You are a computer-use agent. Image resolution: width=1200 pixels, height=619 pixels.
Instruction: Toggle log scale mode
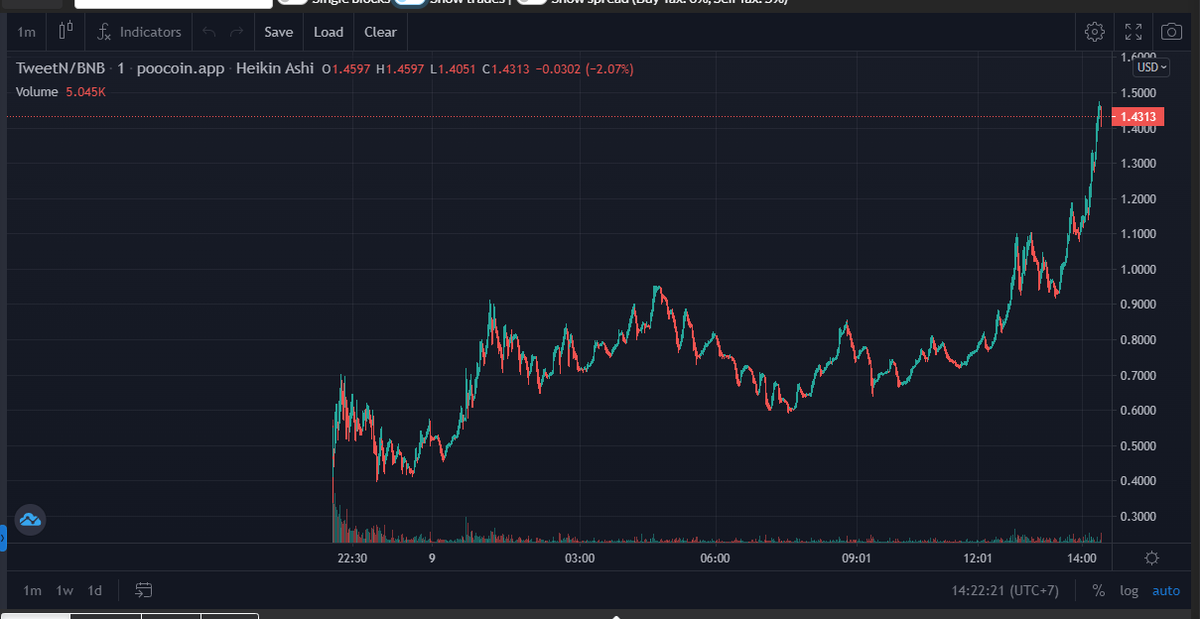coord(1129,590)
